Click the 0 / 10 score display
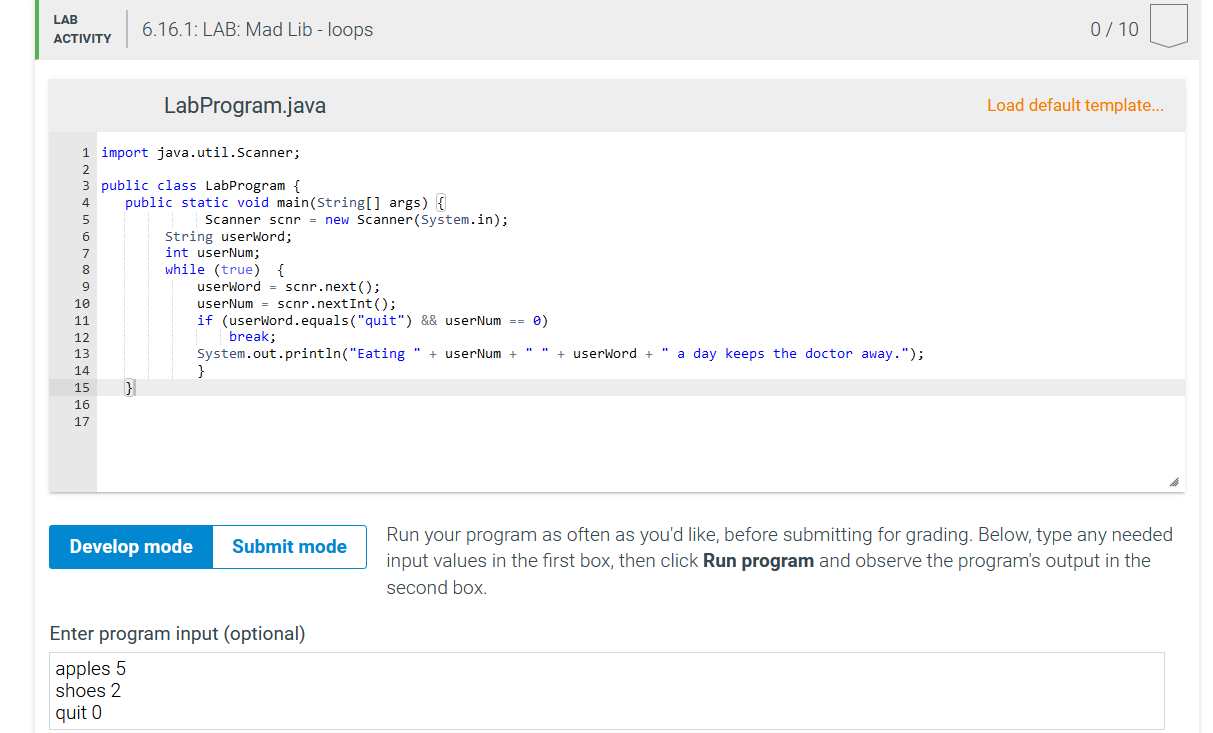The image size is (1213, 733). tap(1114, 29)
